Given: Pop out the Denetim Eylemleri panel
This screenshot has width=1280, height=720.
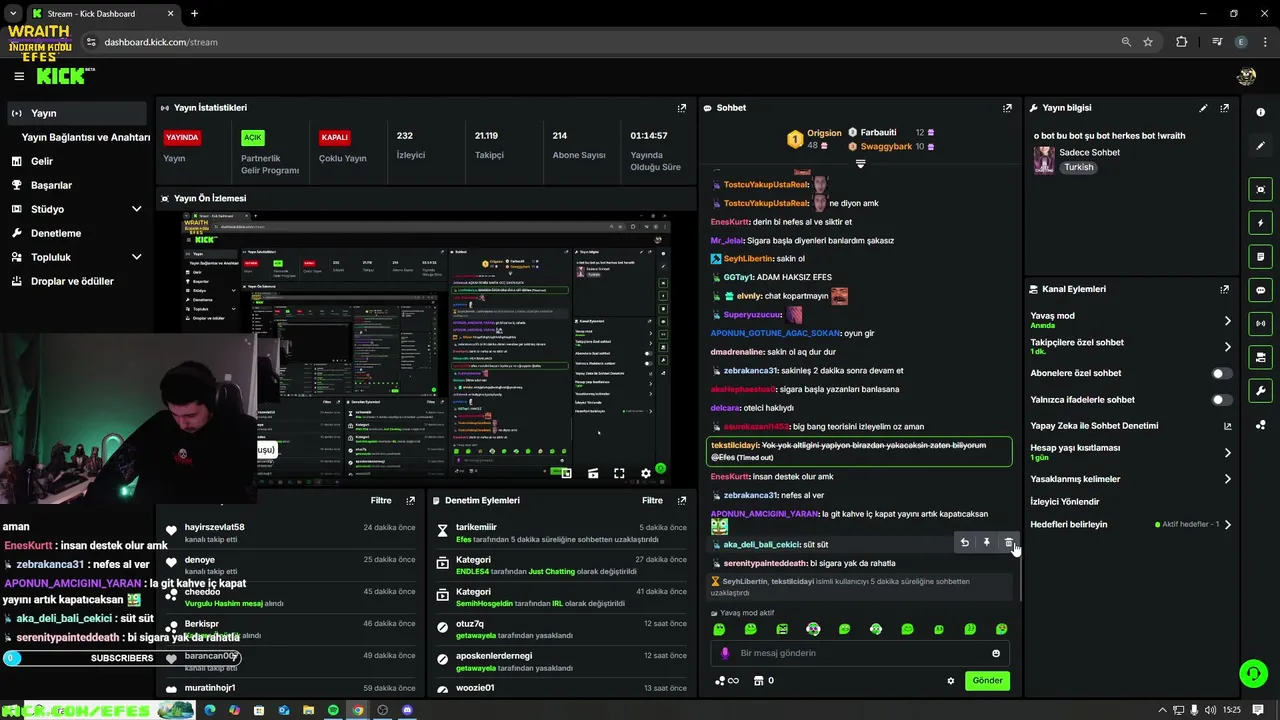Looking at the screenshot, I should coord(682,500).
